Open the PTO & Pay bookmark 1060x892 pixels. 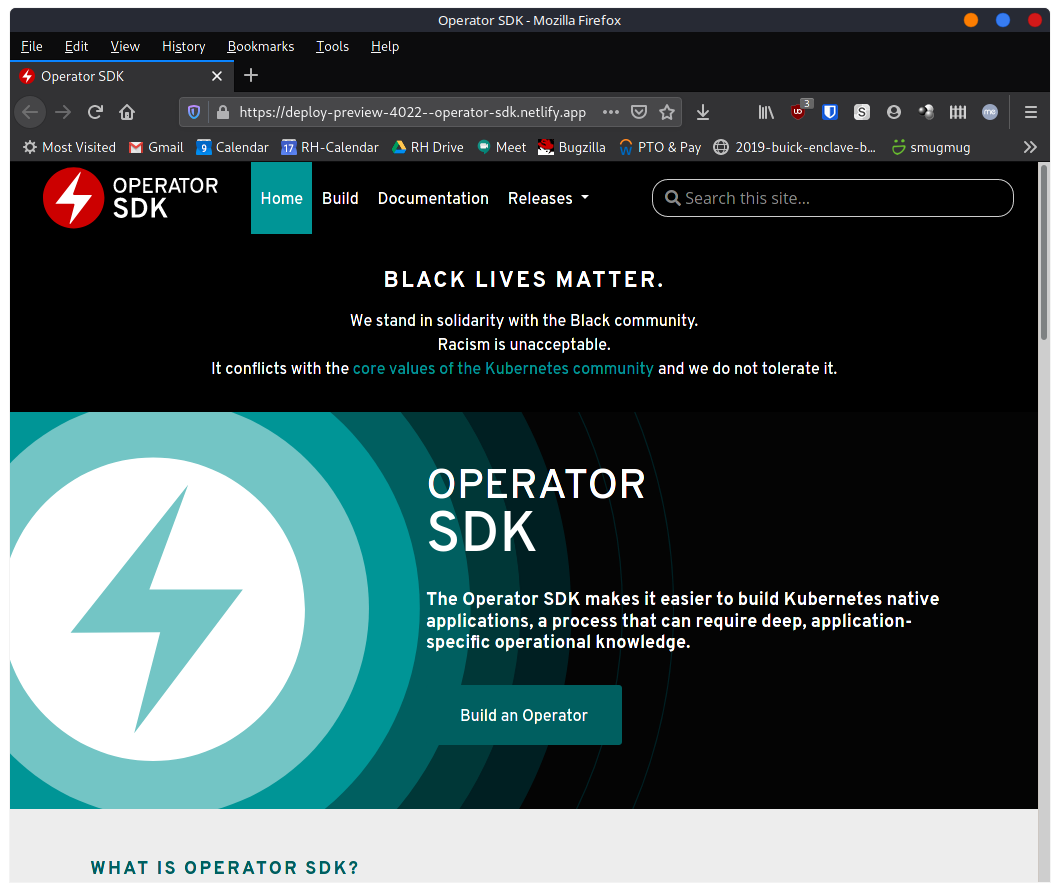click(x=660, y=147)
